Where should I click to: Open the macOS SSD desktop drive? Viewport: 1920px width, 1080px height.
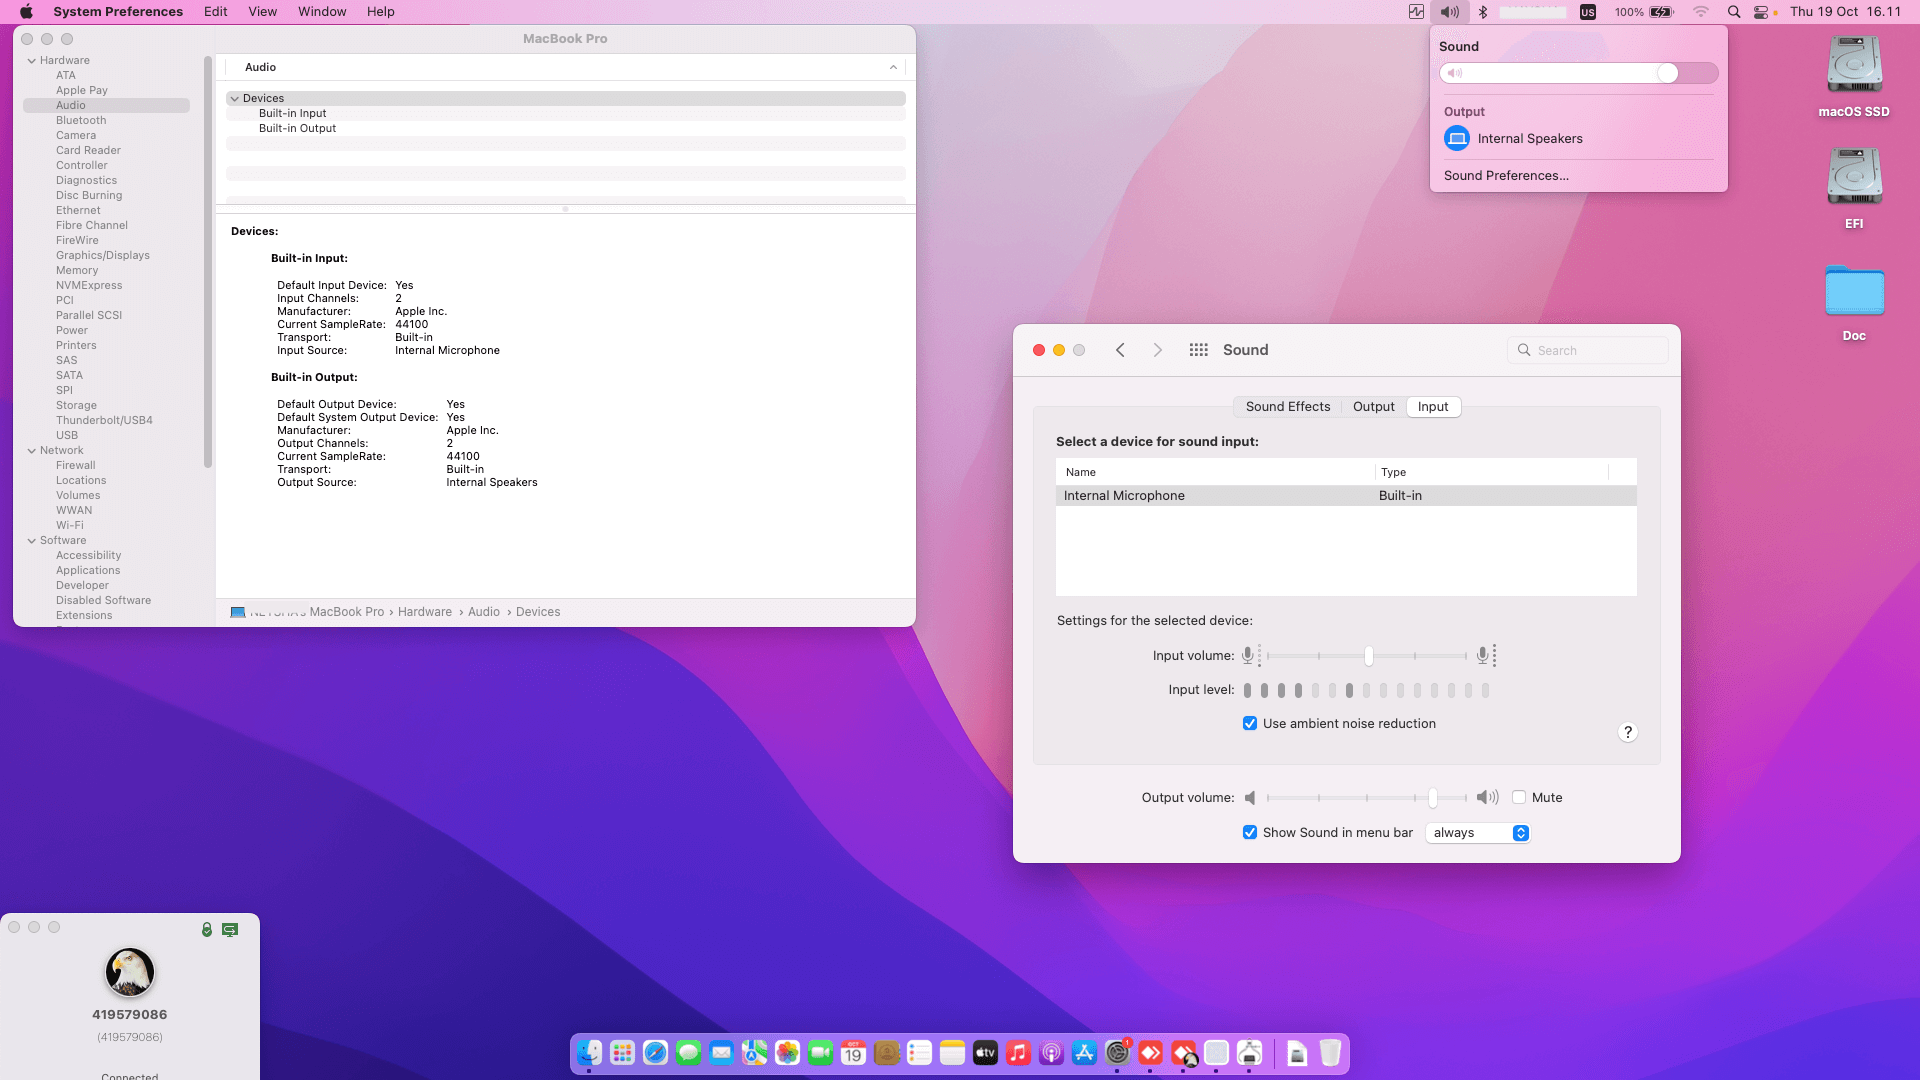coord(1853,68)
